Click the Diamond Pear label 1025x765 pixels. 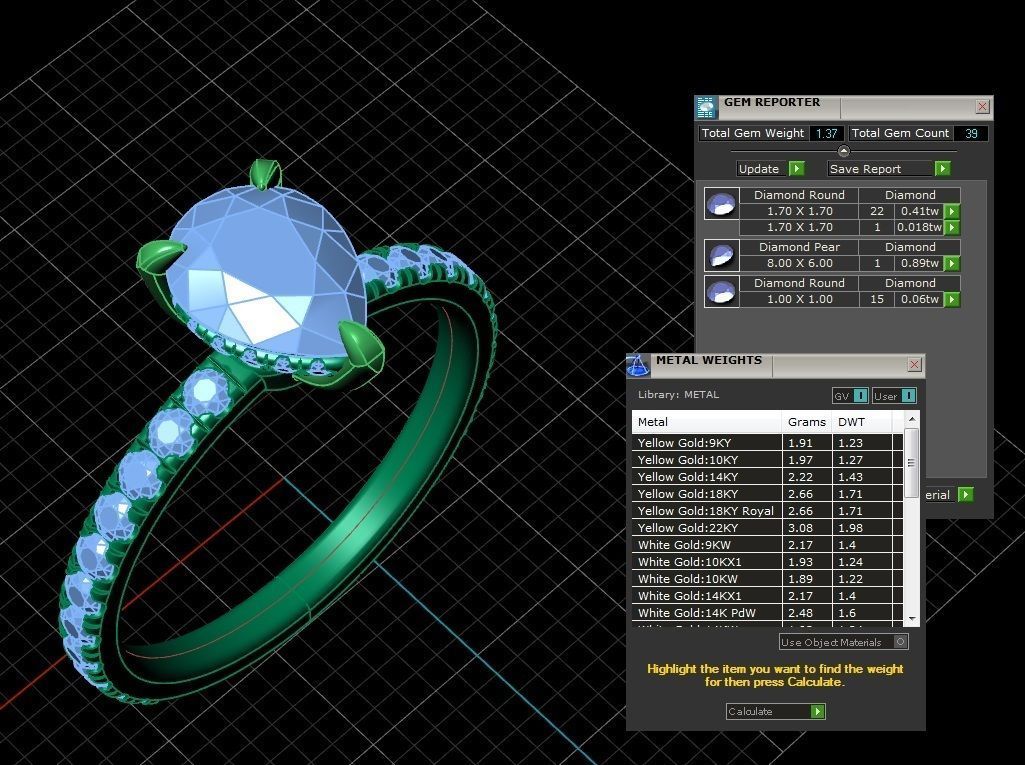click(799, 247)
